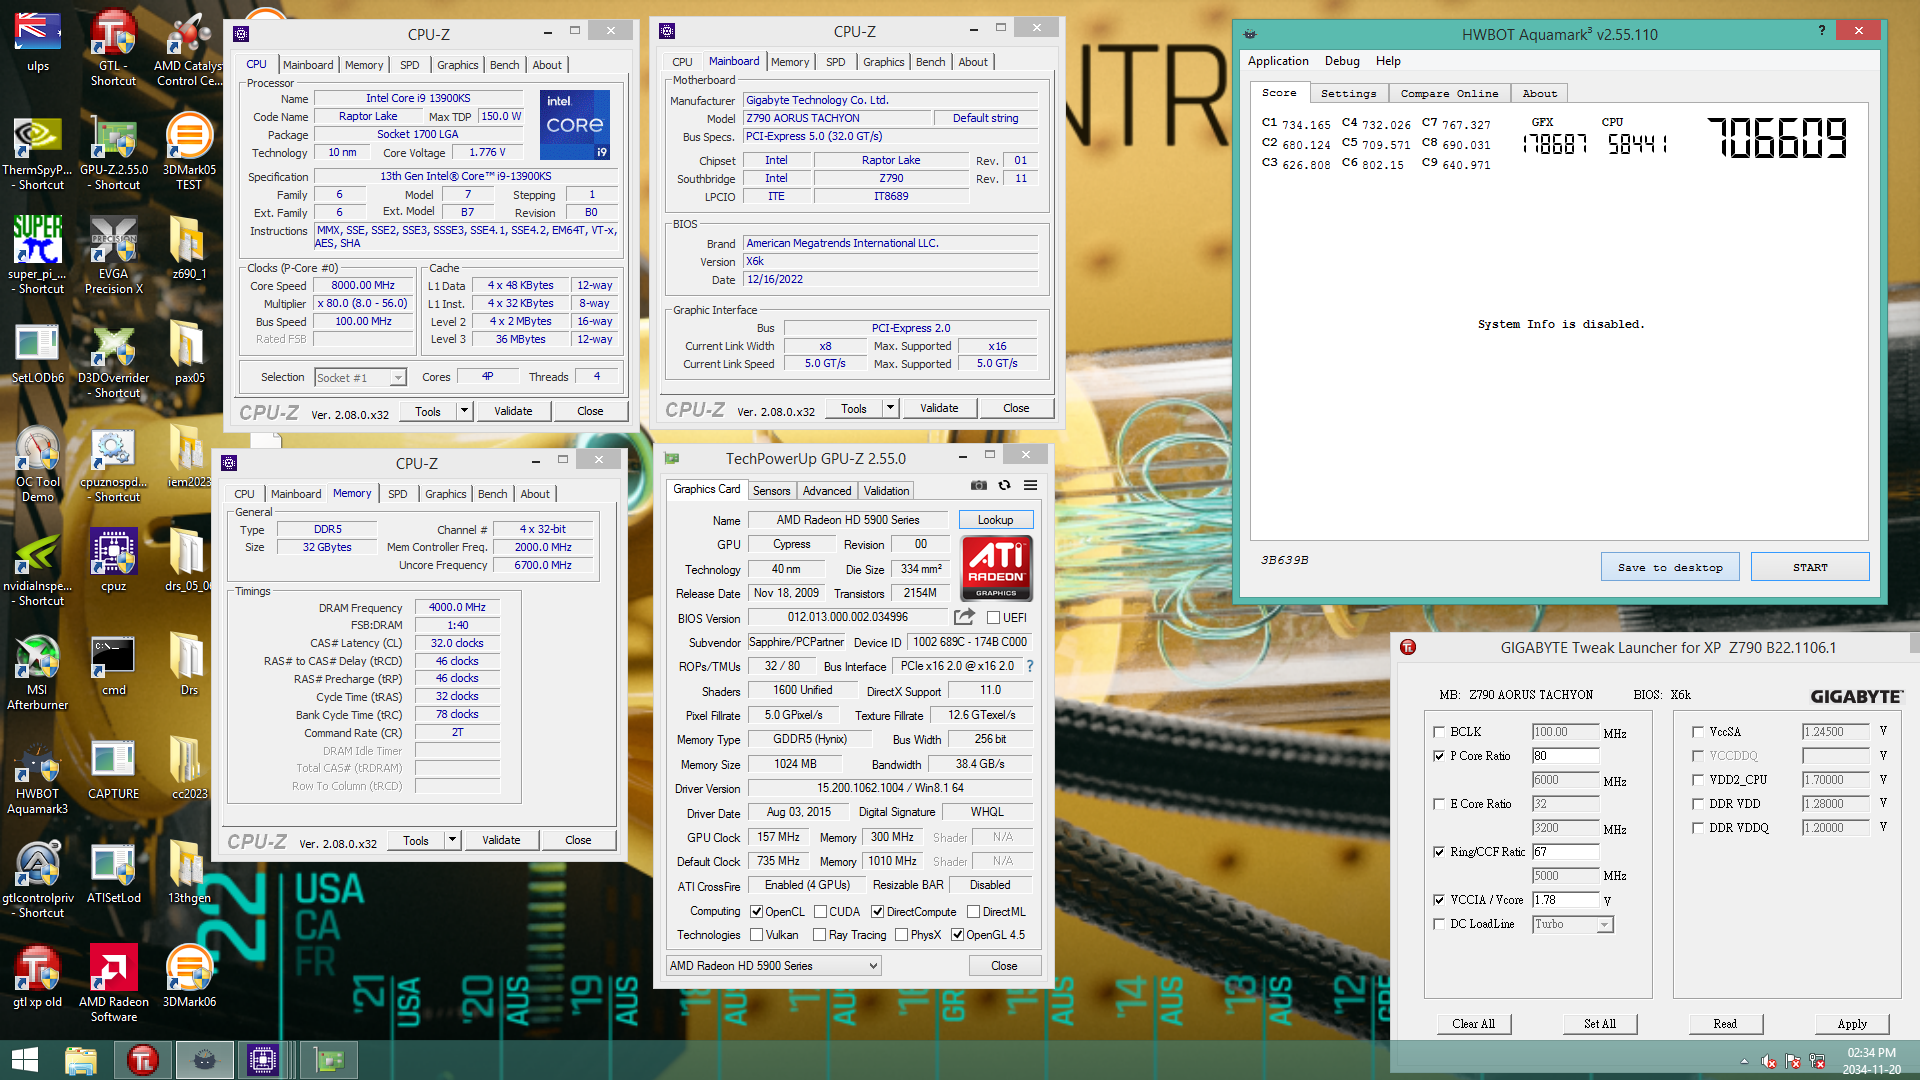Open cpuz desktop icon
Image resolution: width=1920 pixels, height=1080 pixels.
click(114, 561)
